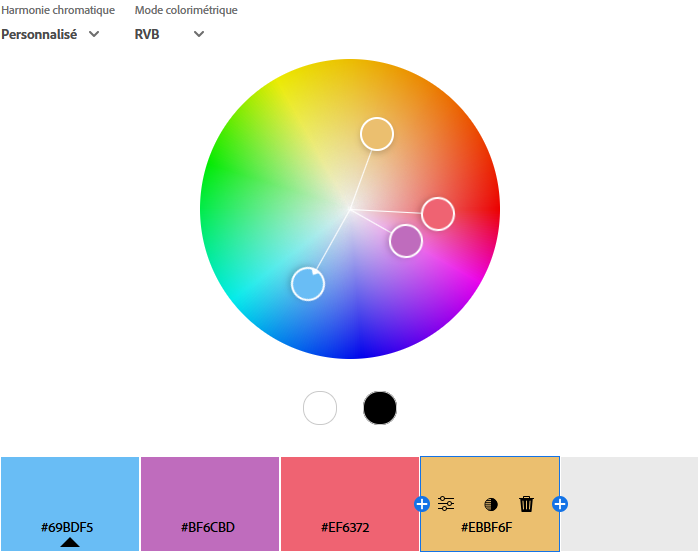Delete the orange swatch with the trash icon
The height and width of the screenshot is (552, 698).
click(x=526, y=504)
